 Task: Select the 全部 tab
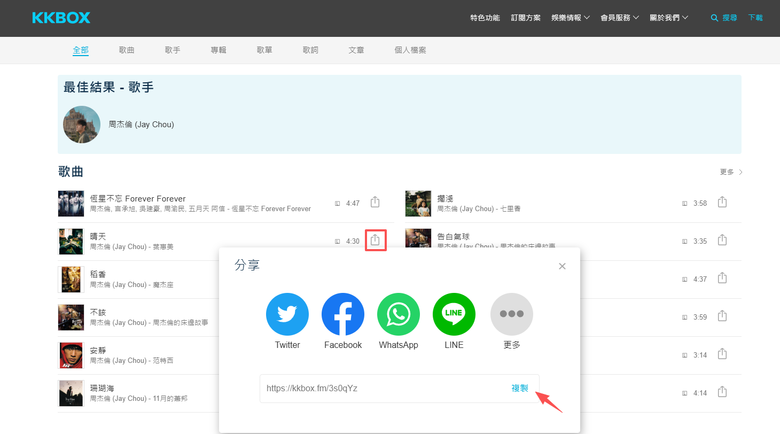81,50
